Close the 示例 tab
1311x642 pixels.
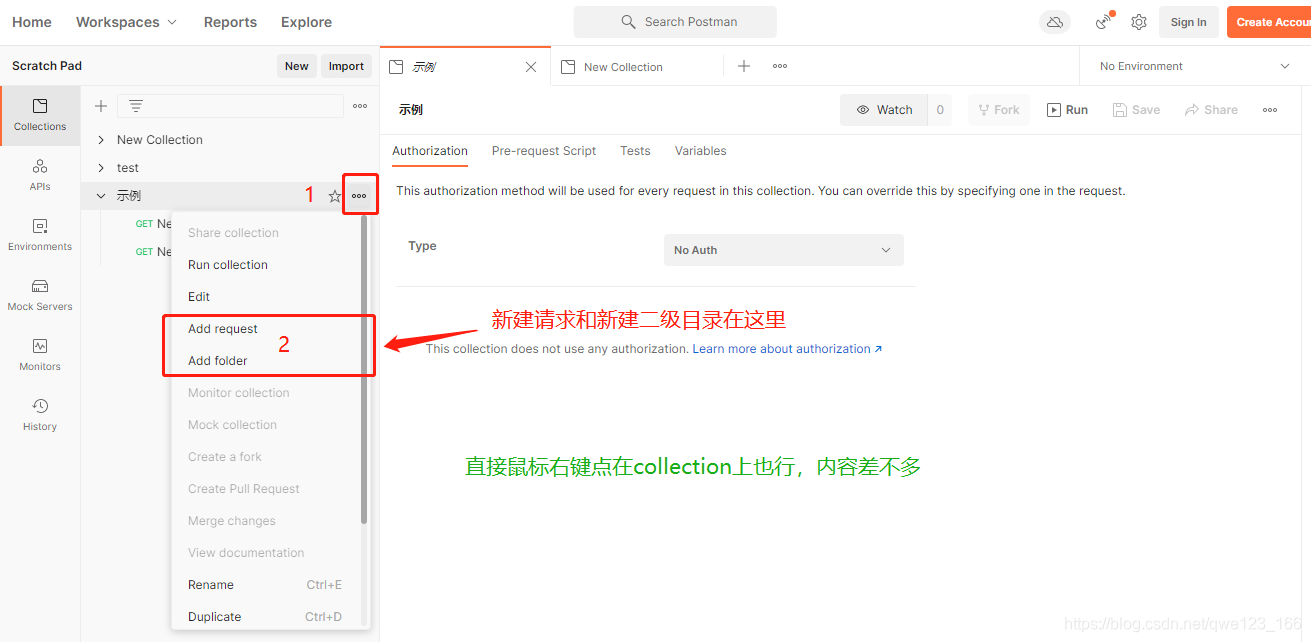click(x=531, y=67)
